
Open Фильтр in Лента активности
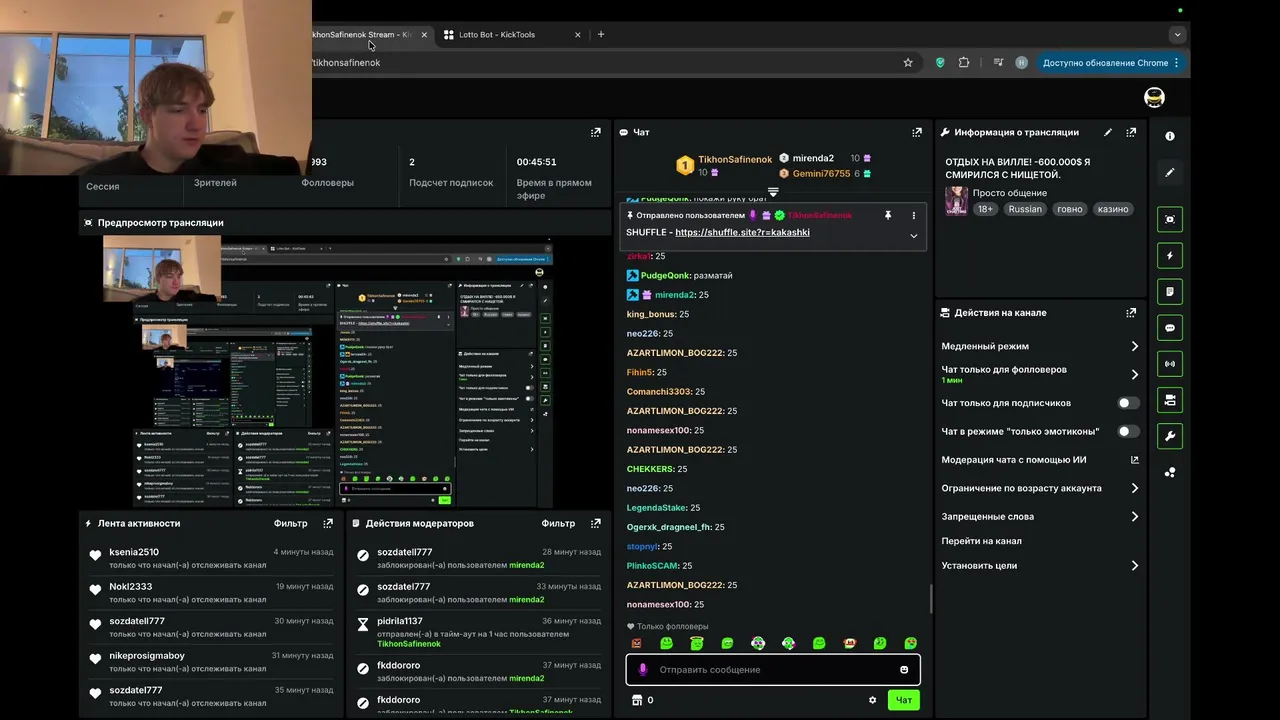pyautogui.click(x=291, y=523)
